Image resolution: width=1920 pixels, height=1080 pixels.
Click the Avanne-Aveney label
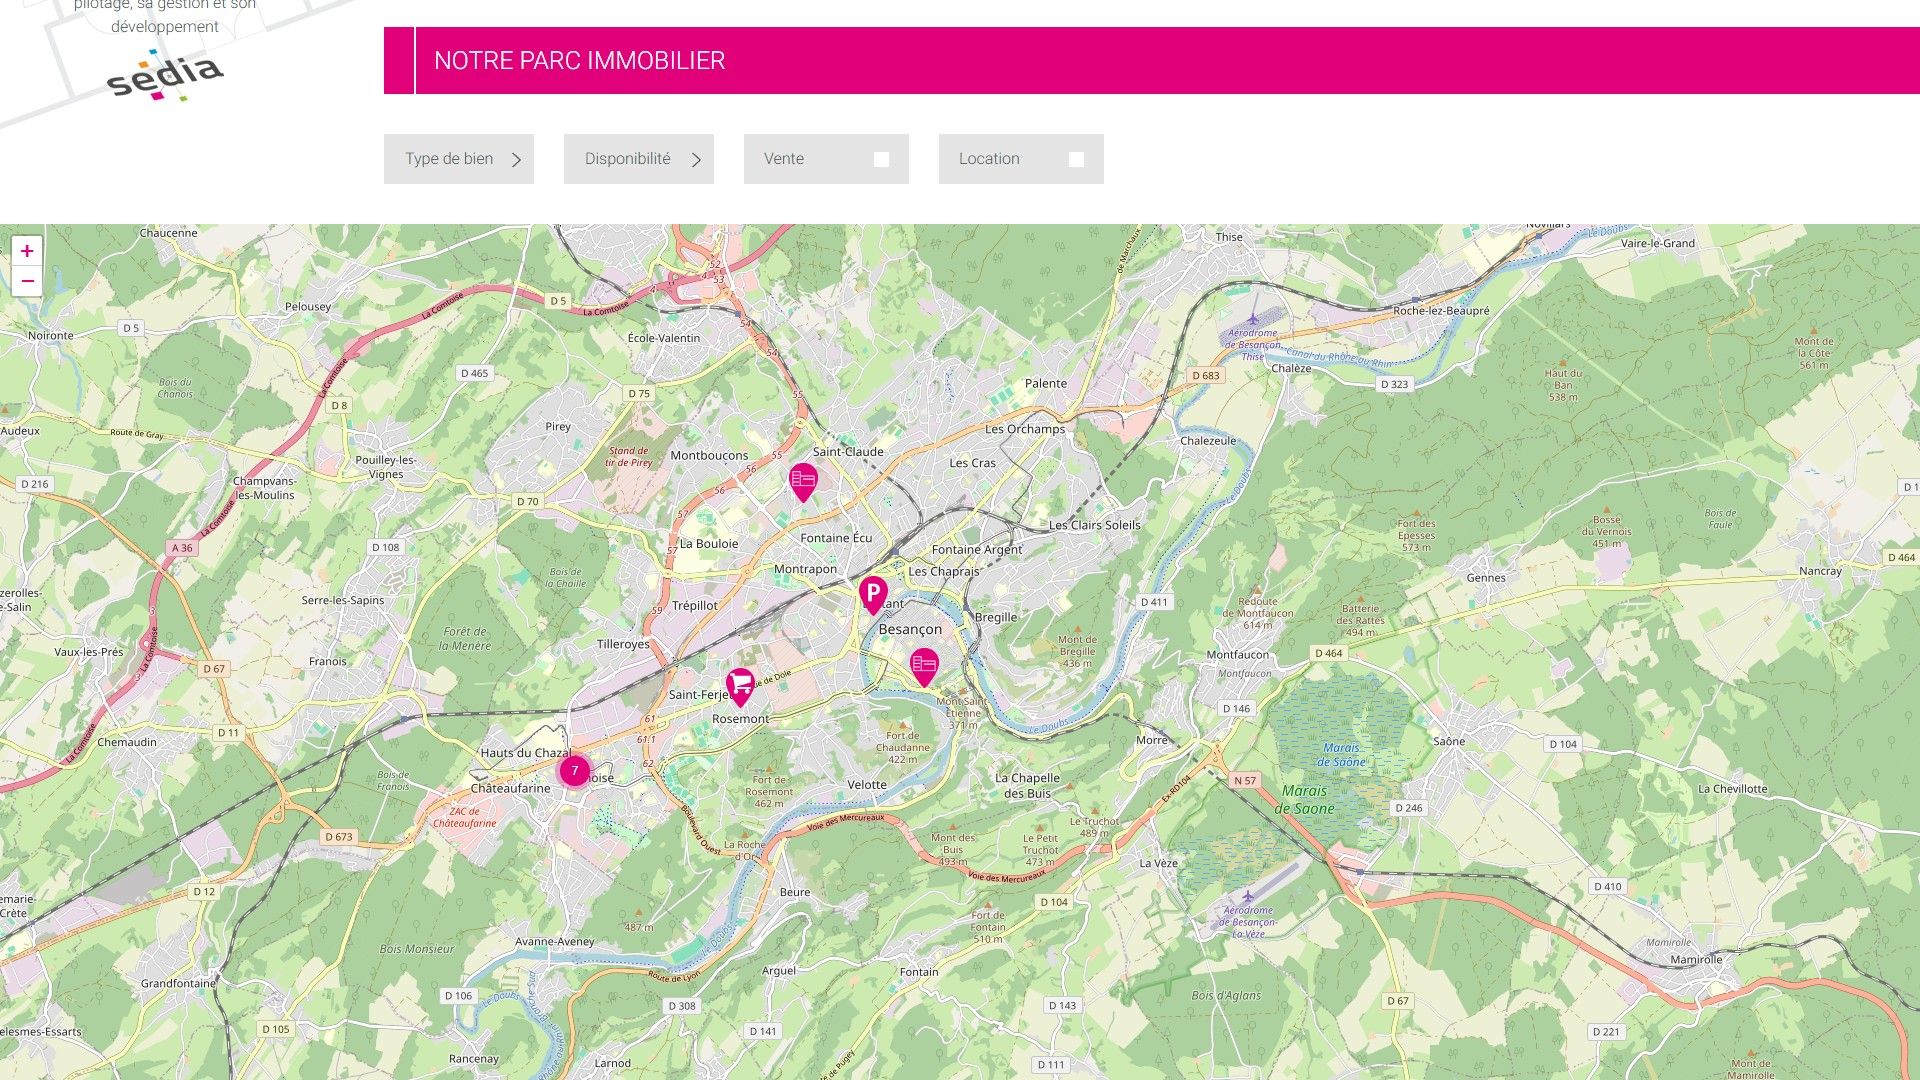(554, 941)
